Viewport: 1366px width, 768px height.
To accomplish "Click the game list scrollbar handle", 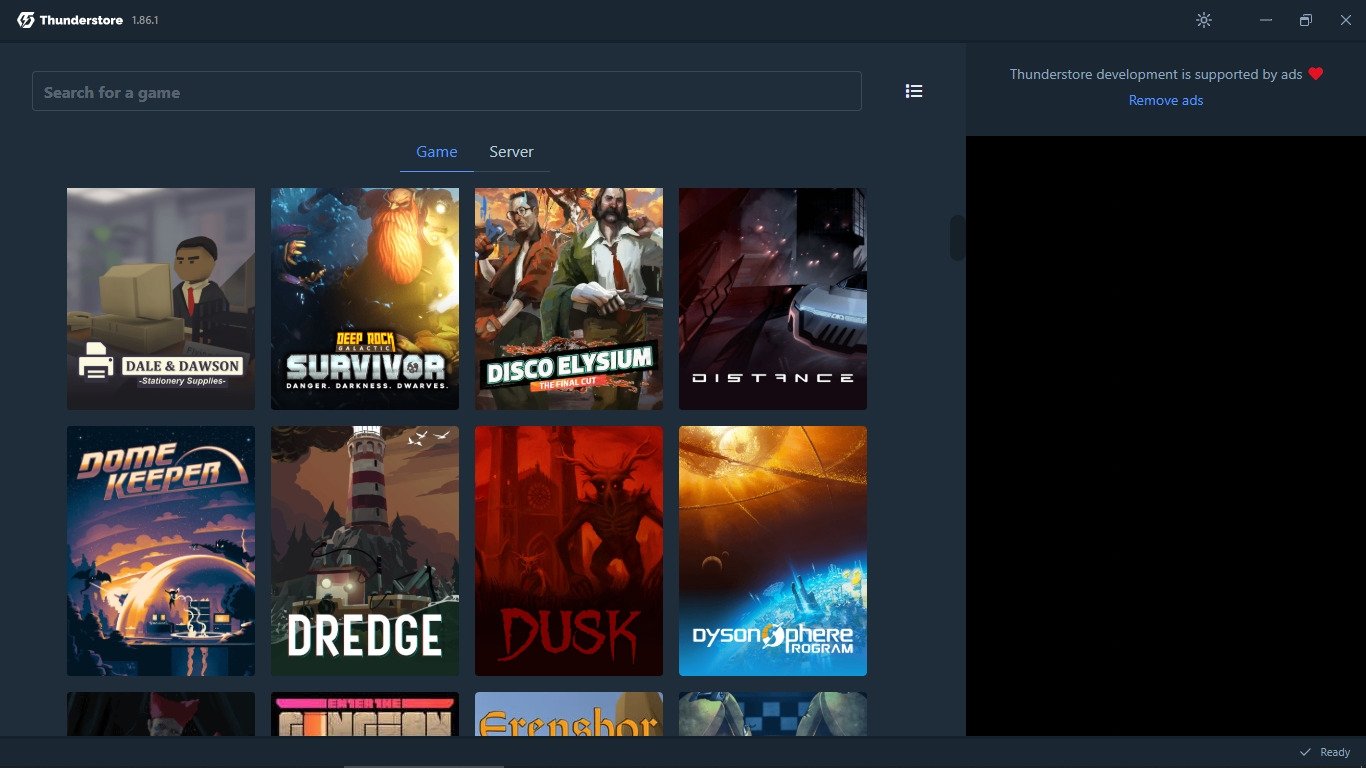I will [957, 238].
